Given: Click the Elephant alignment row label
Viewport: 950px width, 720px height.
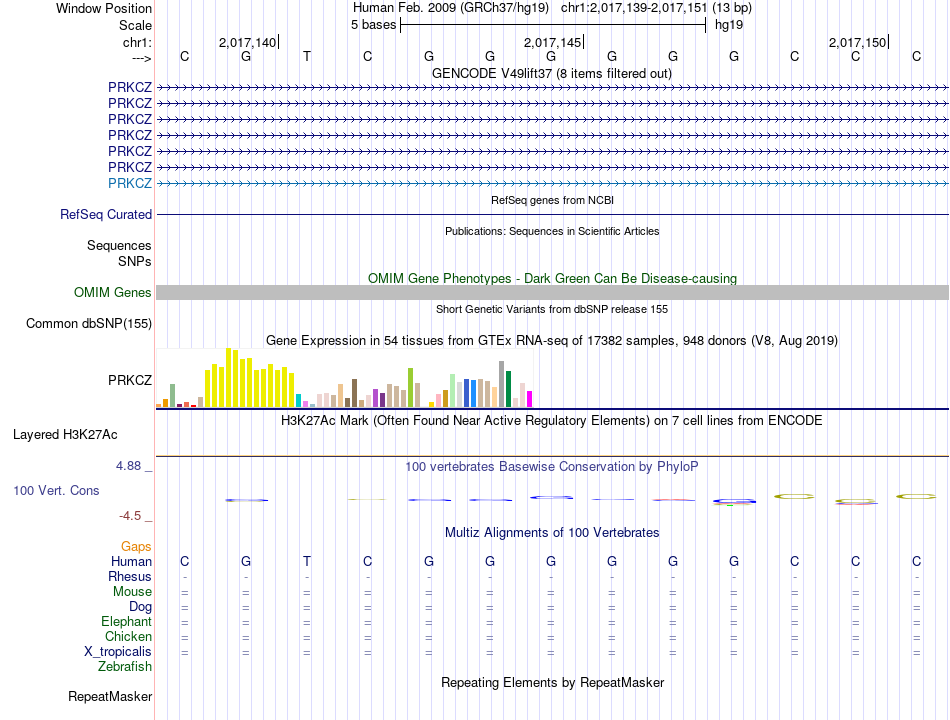Looking at the screenshot, I should click(126, 622).
